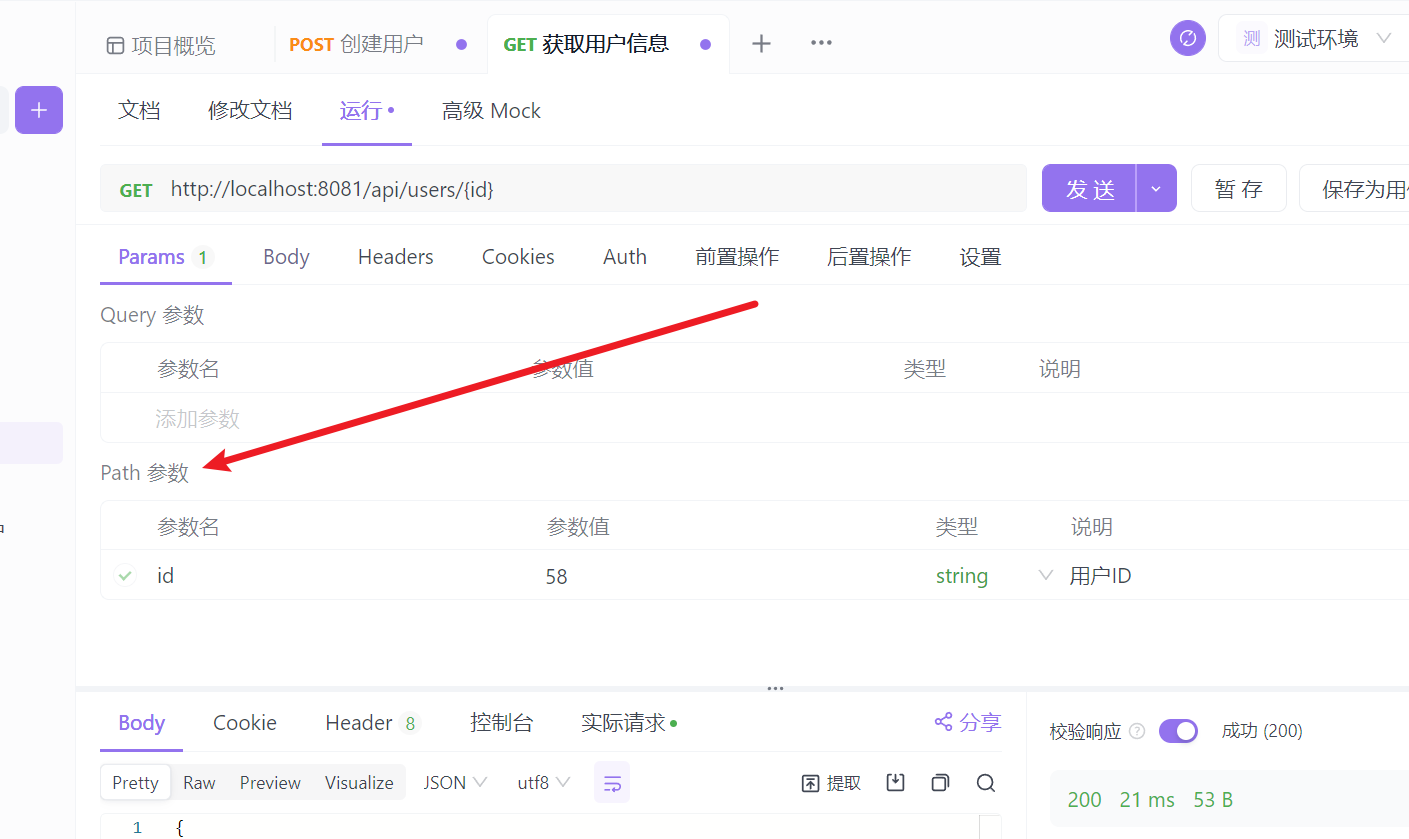Screen dimensions: 1409x839
Task: Switch to the 项目概览 tab
Action: [x=161, y=45]
